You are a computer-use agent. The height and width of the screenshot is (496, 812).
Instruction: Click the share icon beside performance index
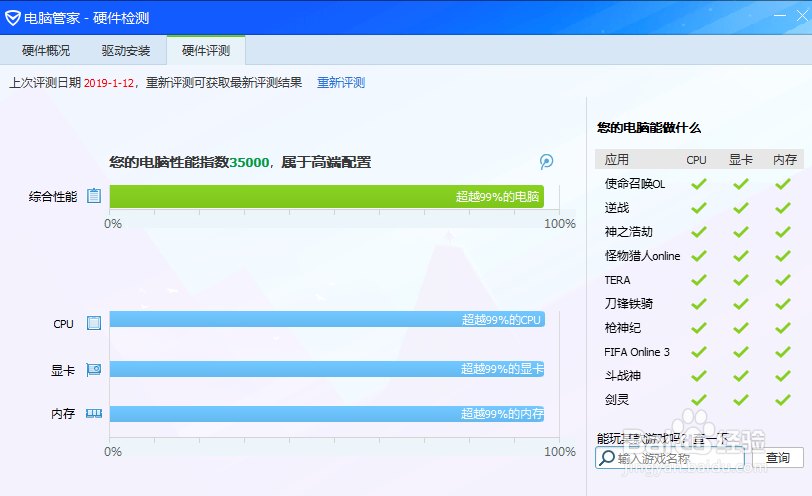coord(546,162)
